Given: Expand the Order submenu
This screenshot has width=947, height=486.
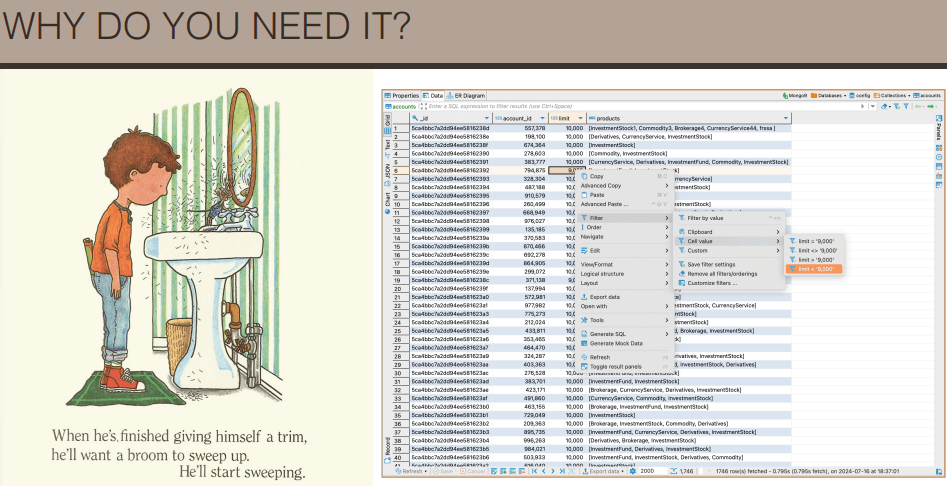Looking at the screenshot, I should [624, 228].
